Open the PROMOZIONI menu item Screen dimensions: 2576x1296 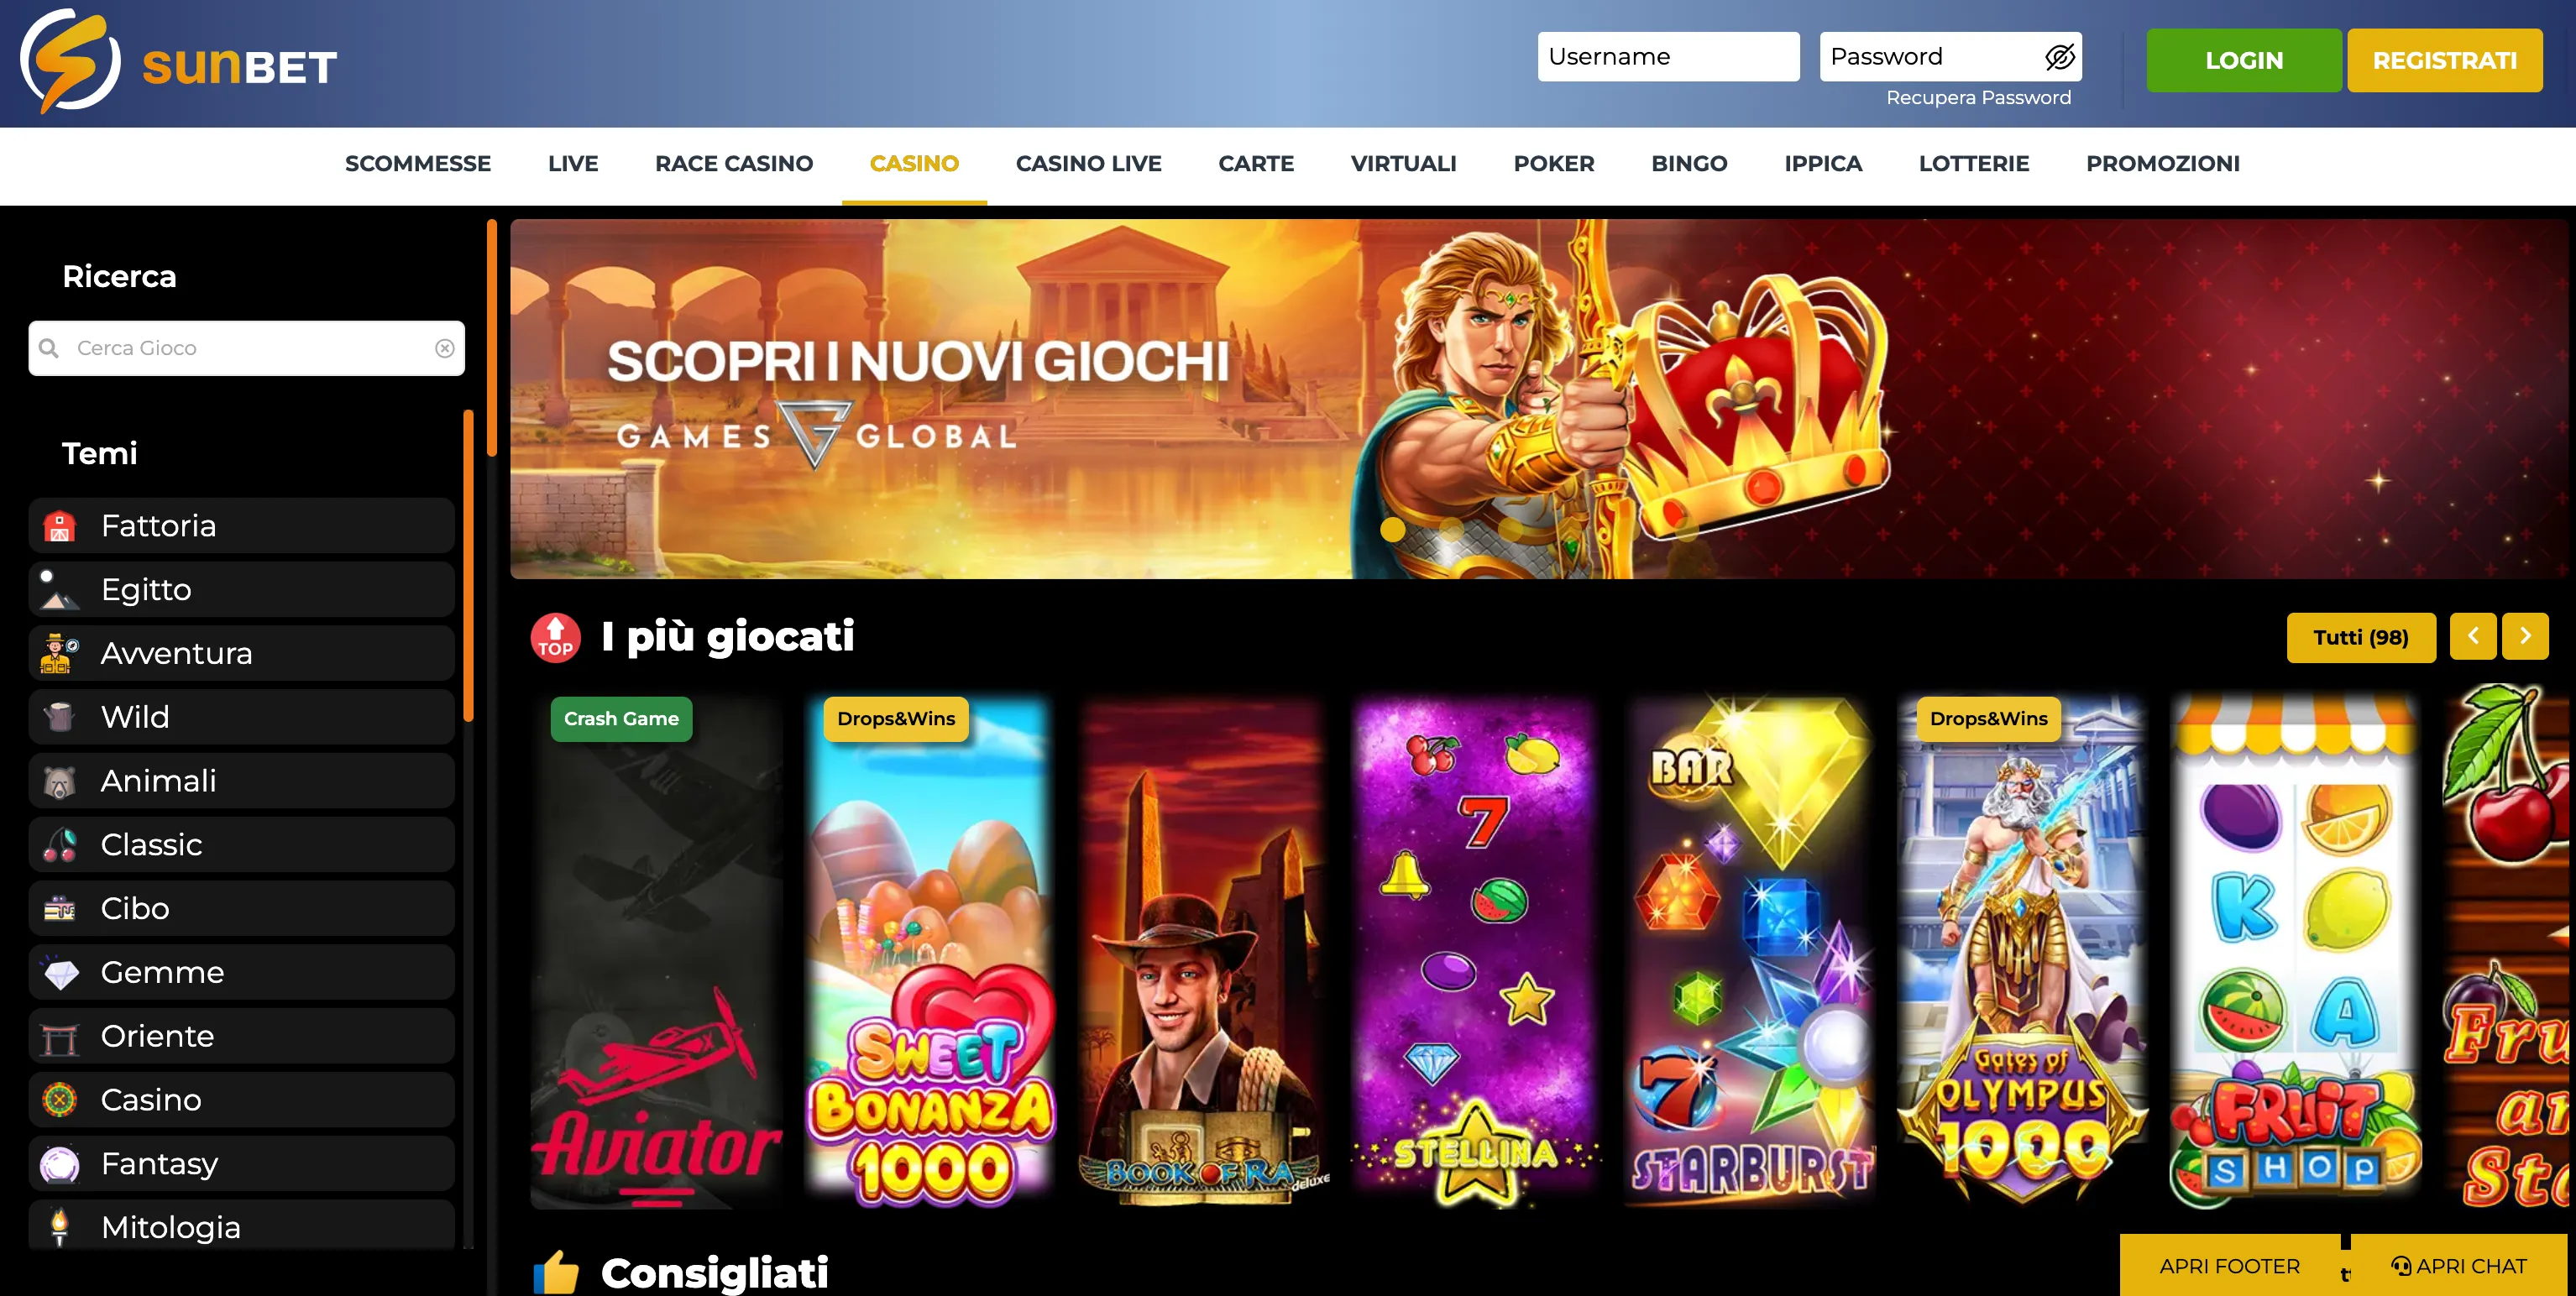point(2162,164)
